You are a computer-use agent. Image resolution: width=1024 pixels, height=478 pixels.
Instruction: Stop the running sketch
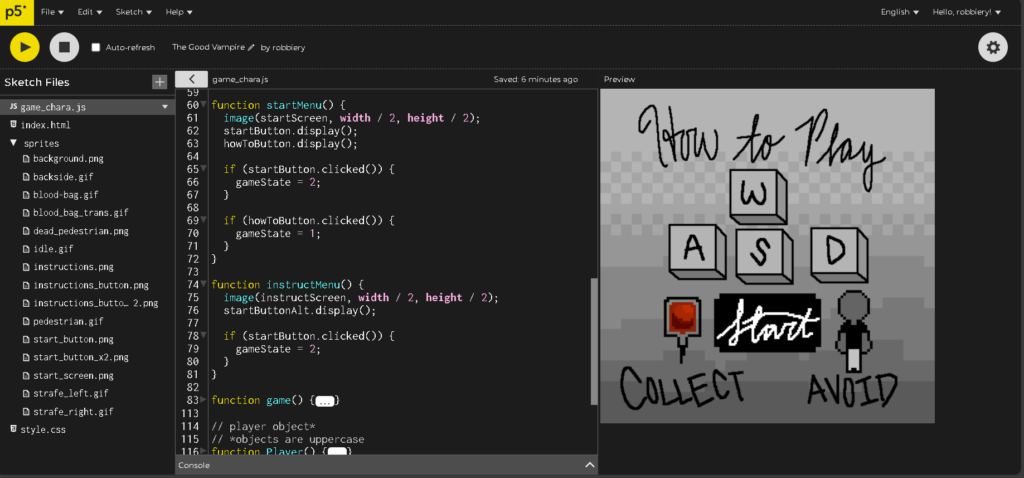(64, 47)
